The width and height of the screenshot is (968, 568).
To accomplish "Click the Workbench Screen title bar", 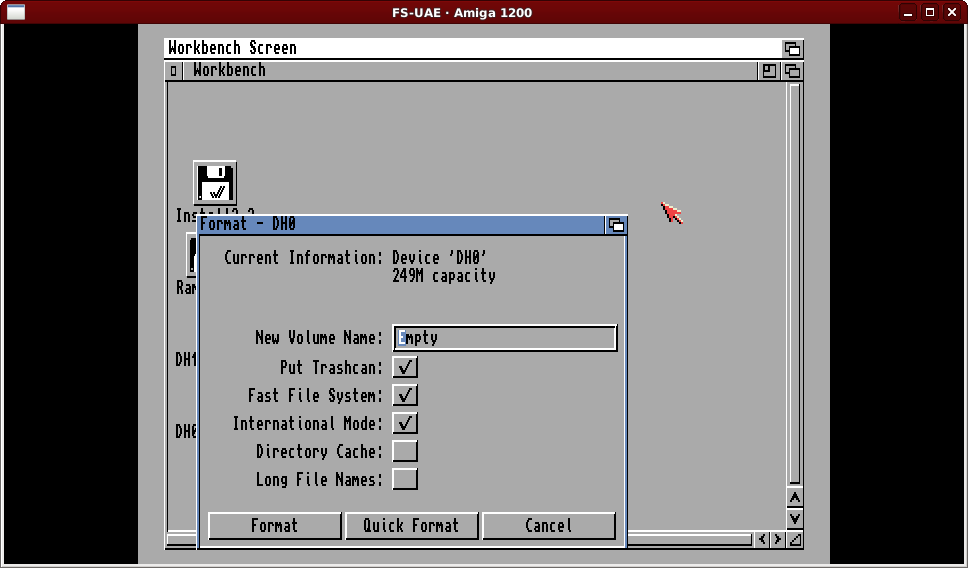I will point(473,48).
